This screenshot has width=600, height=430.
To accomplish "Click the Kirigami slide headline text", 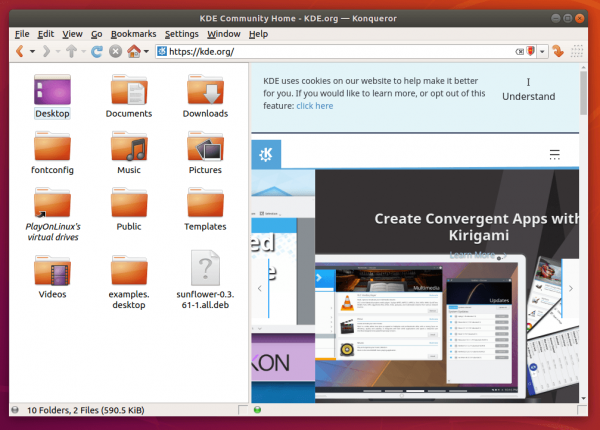I will (478, 227).
